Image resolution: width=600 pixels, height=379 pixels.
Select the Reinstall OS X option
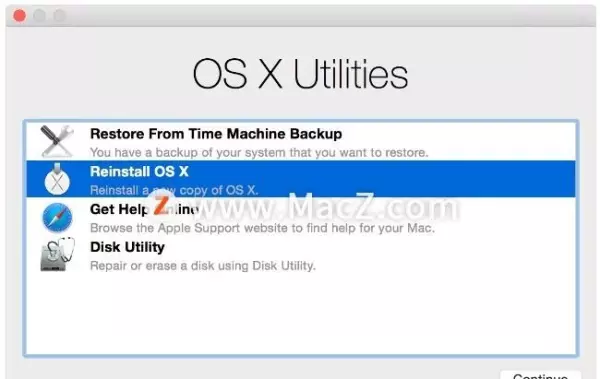pos(301,179)
